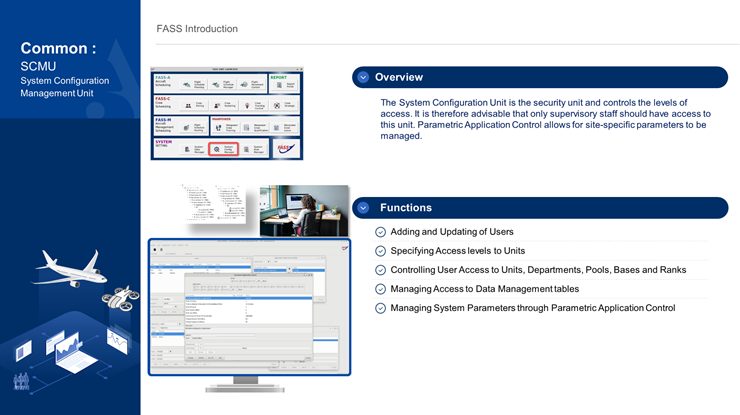Toggle checkmark for Parametric Application Control item
Screen dimensions: 740x415
click(380, 308)
